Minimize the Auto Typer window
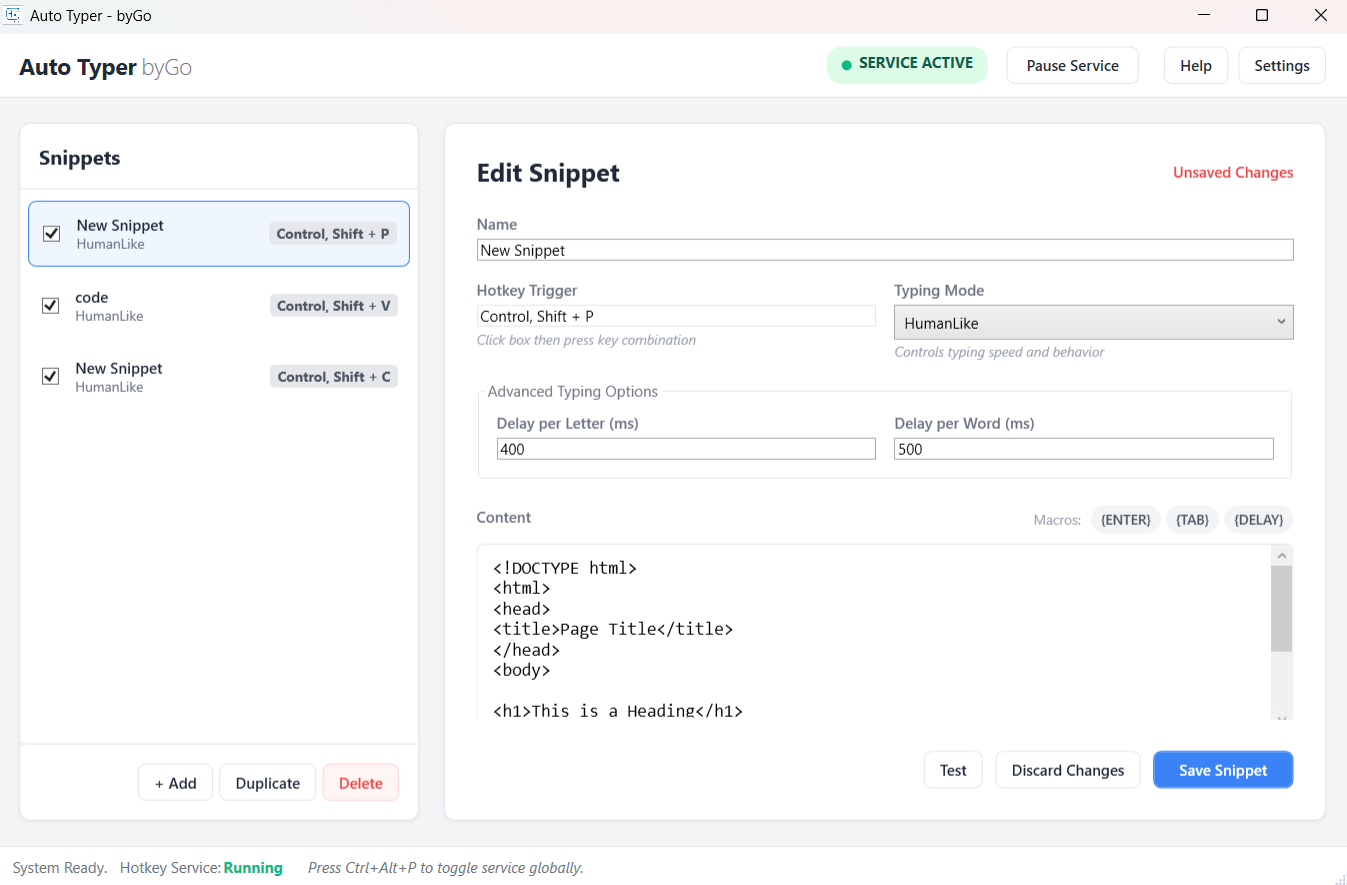The height and width of the screenshot is (885, 1347). click(x=1204, y=15)
